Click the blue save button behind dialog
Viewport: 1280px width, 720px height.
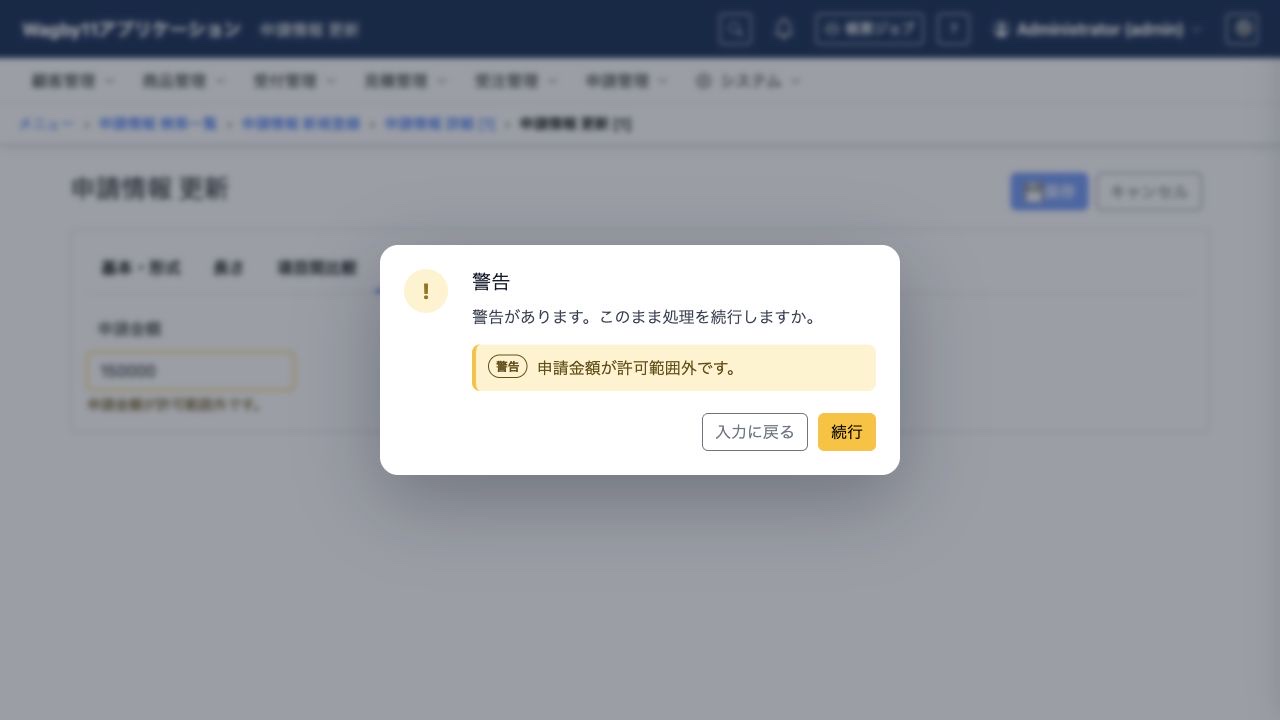click(1049, 191)
